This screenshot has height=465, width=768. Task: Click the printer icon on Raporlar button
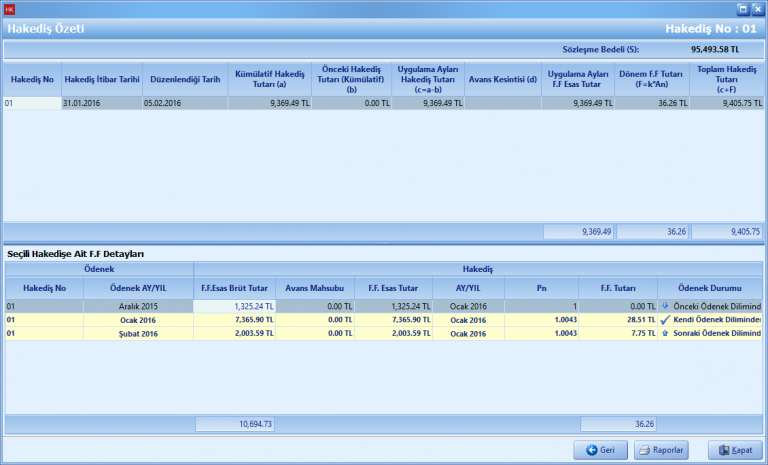pos(645,451)
